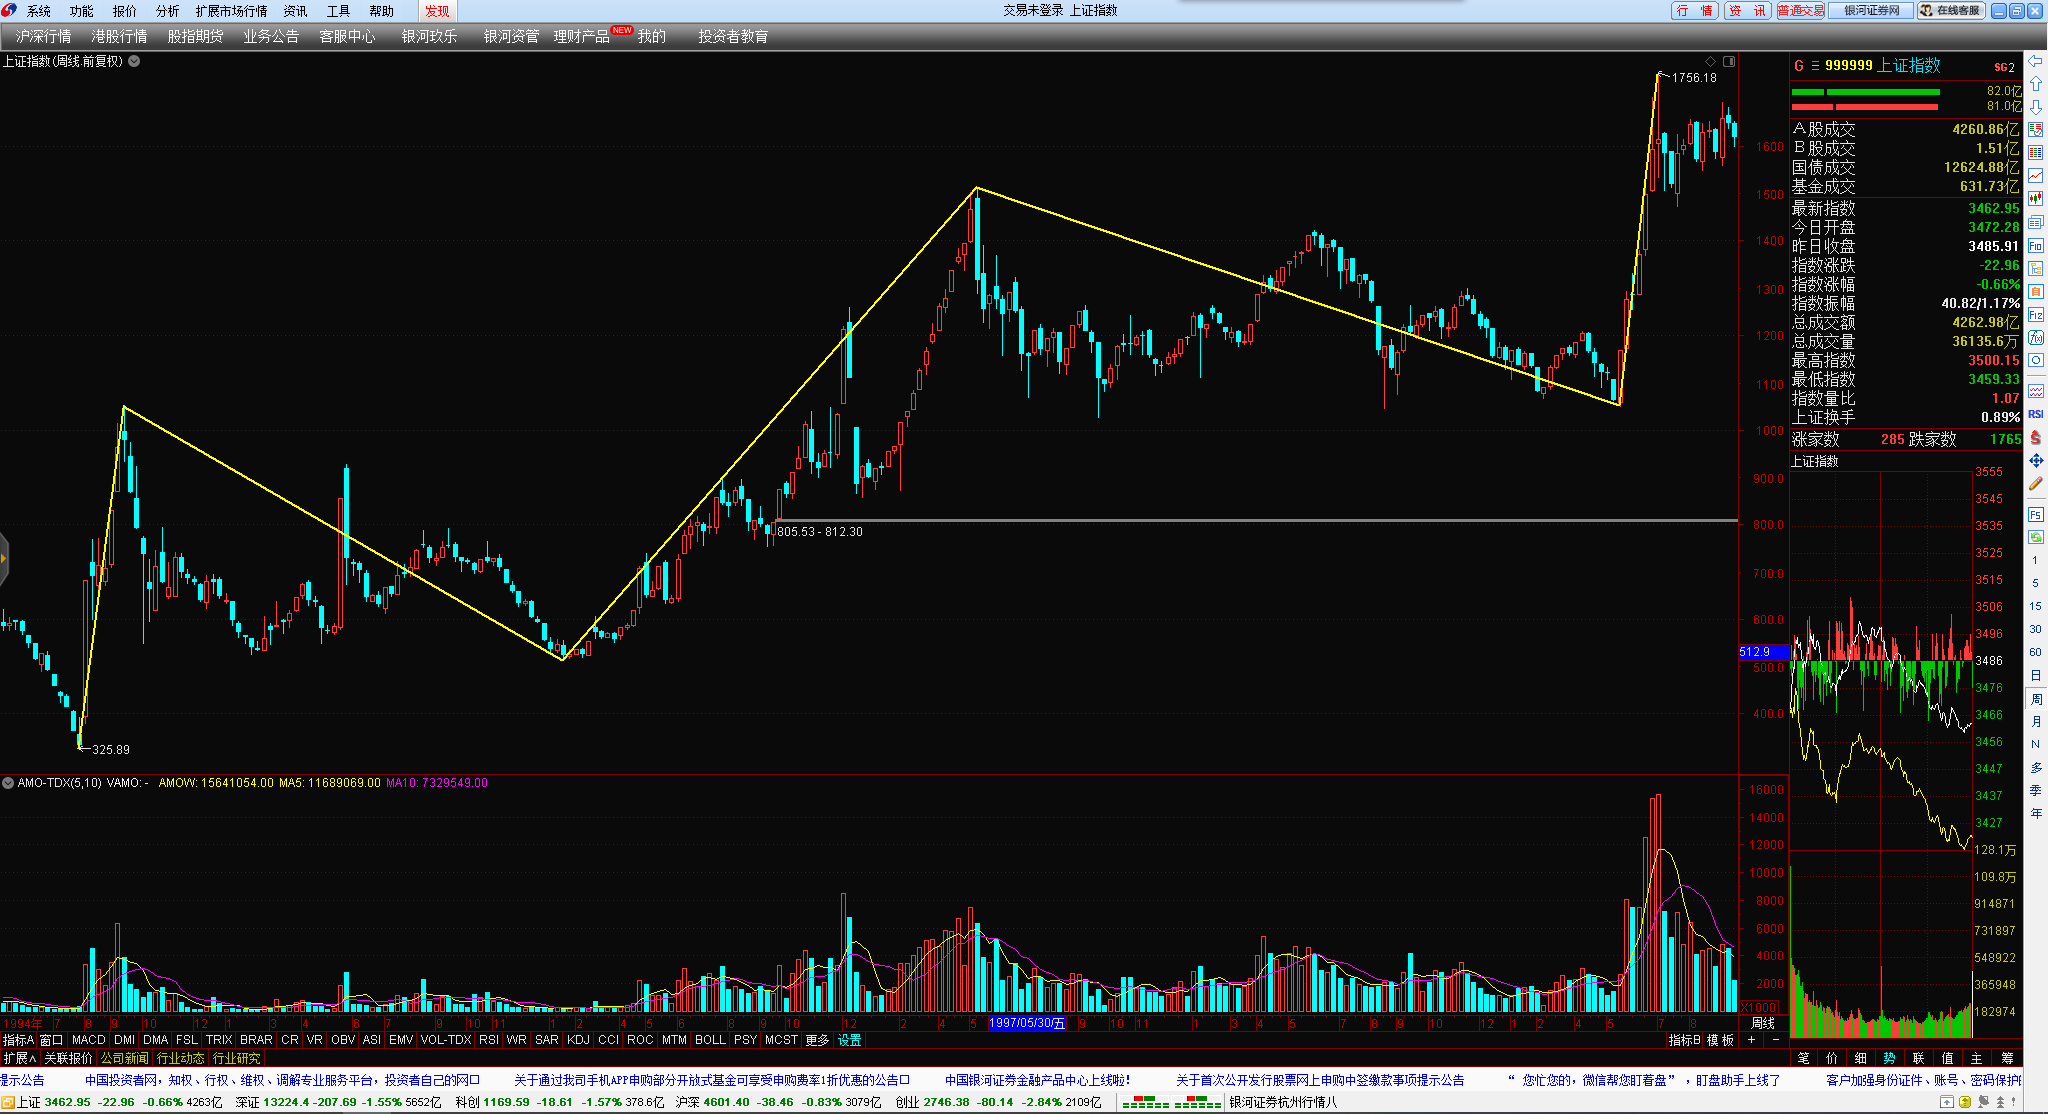Viewport: 2048px width, 1114px height.
Task: Switch to the 港股行情 tab
Action: 119,36
